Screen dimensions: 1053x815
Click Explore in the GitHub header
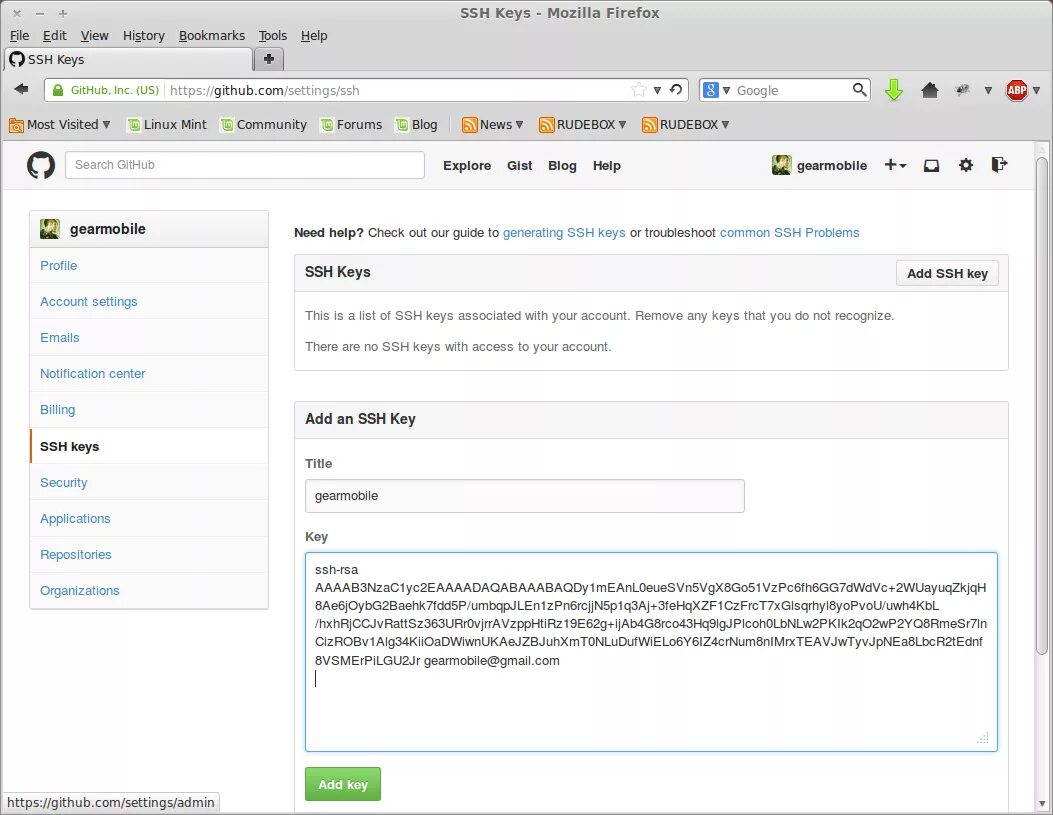pos(467,165)
